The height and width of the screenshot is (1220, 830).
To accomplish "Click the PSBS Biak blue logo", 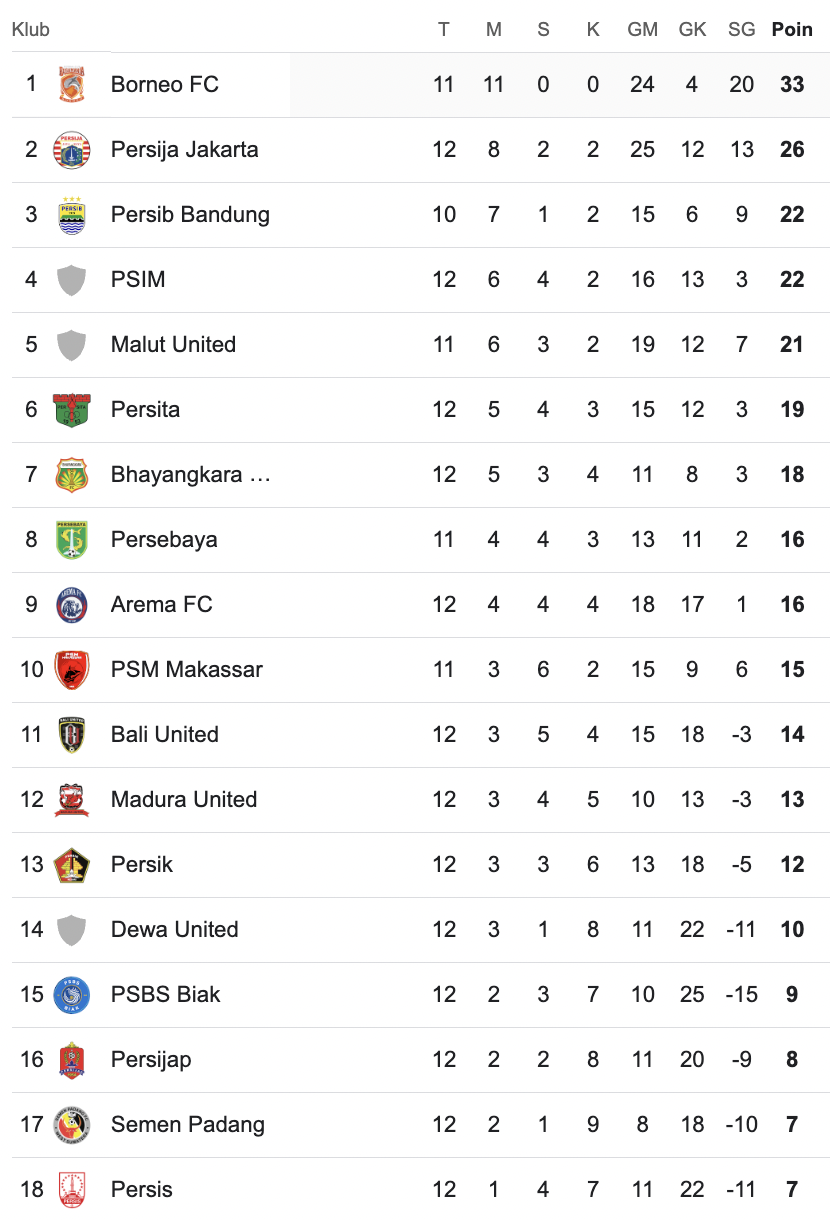I will click(x=71, y=995).
